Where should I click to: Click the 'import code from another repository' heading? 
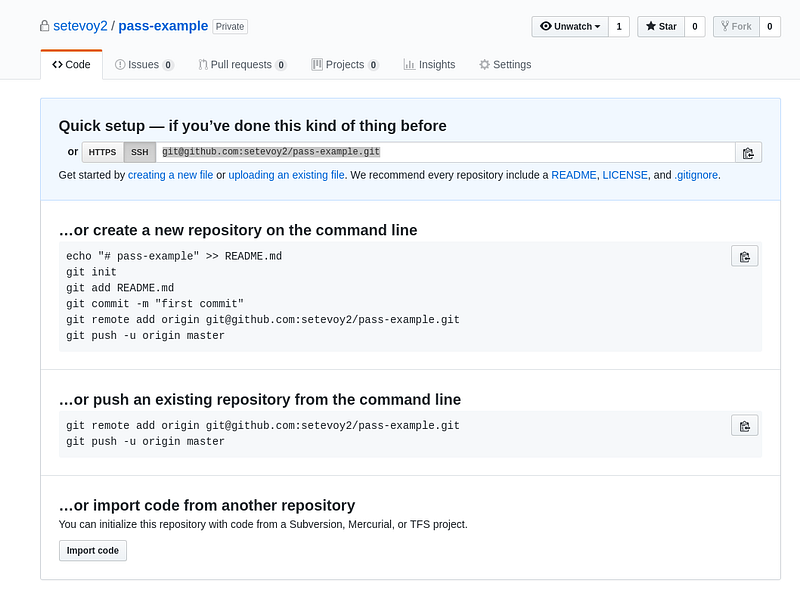[207, 505]
